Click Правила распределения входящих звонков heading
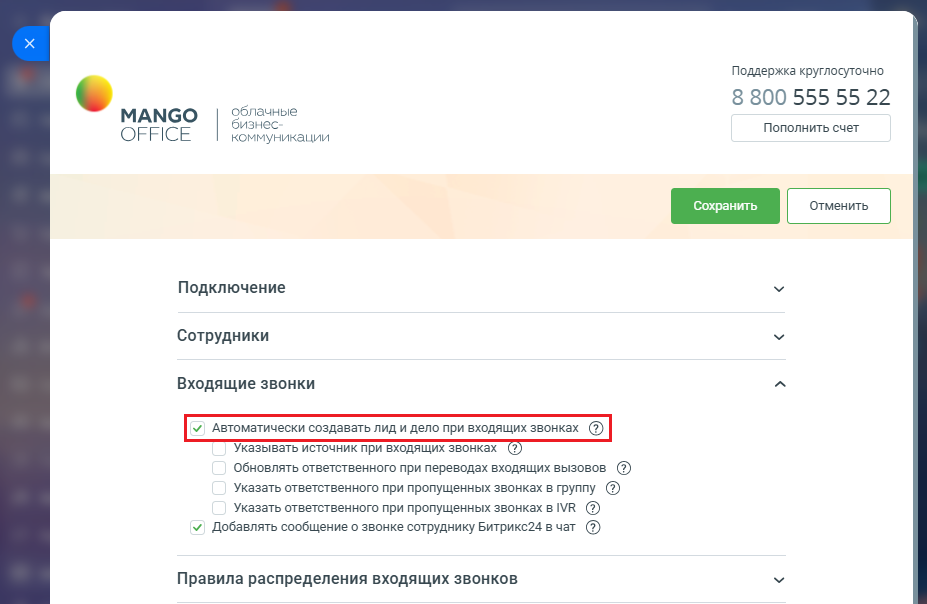The width and height of the screenshot is (927, 604). (348, 579)
